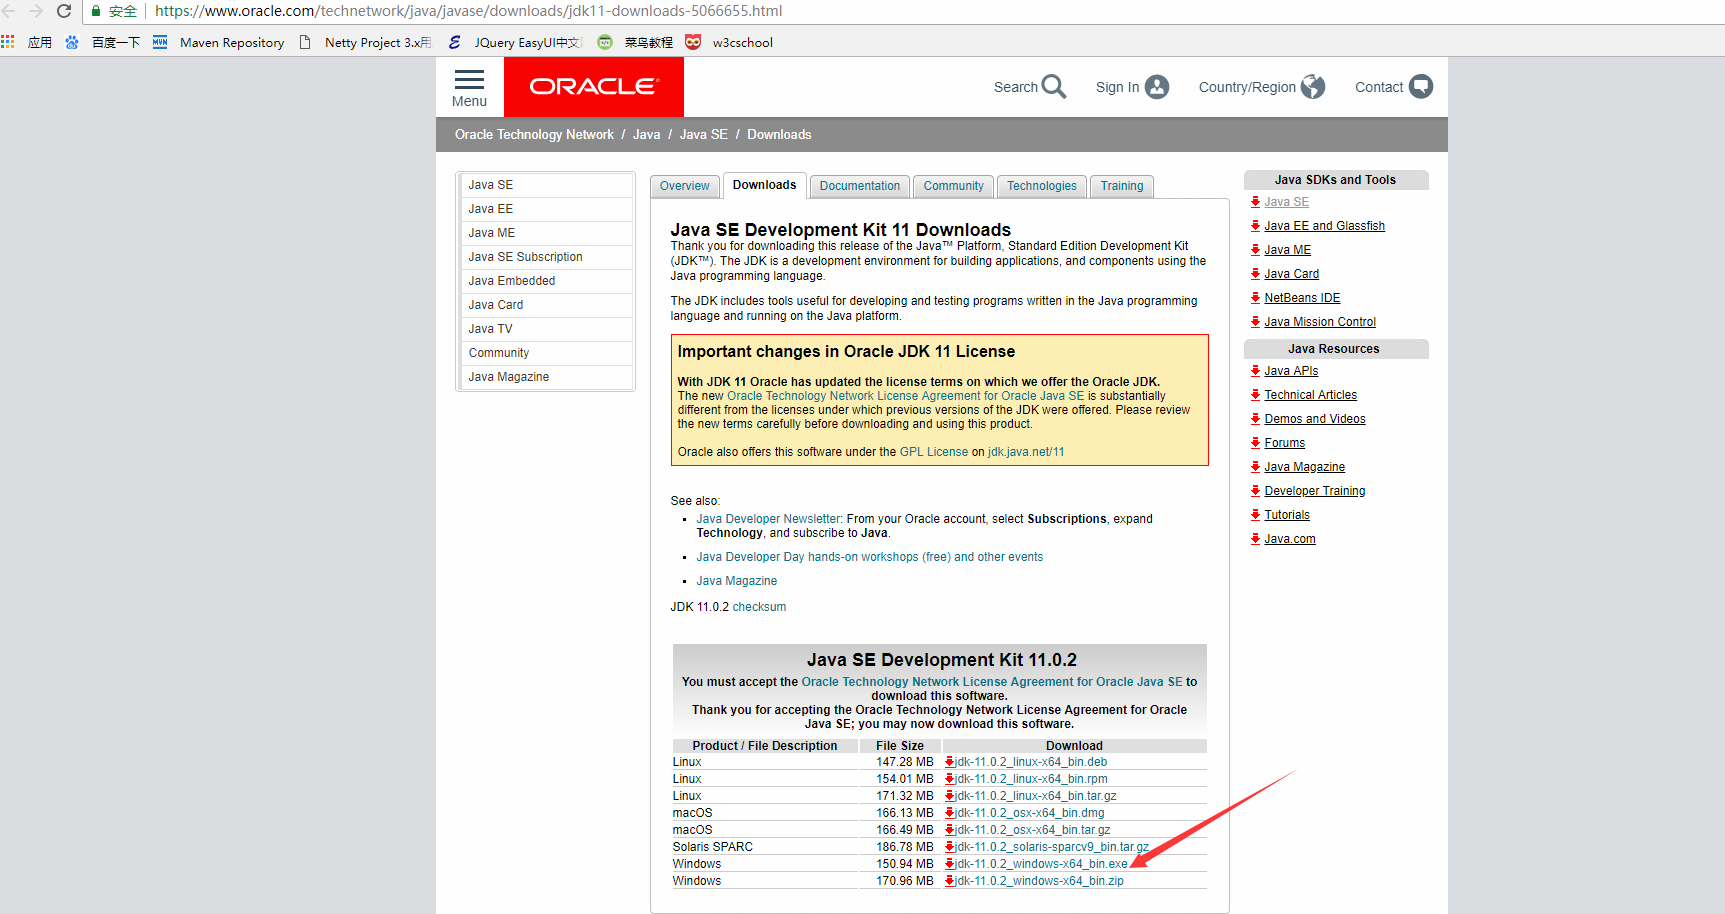This screenshot has width=1725, height=914.
Task: Click the Contact envelope icon
Action: click(x=1421, y=87)
